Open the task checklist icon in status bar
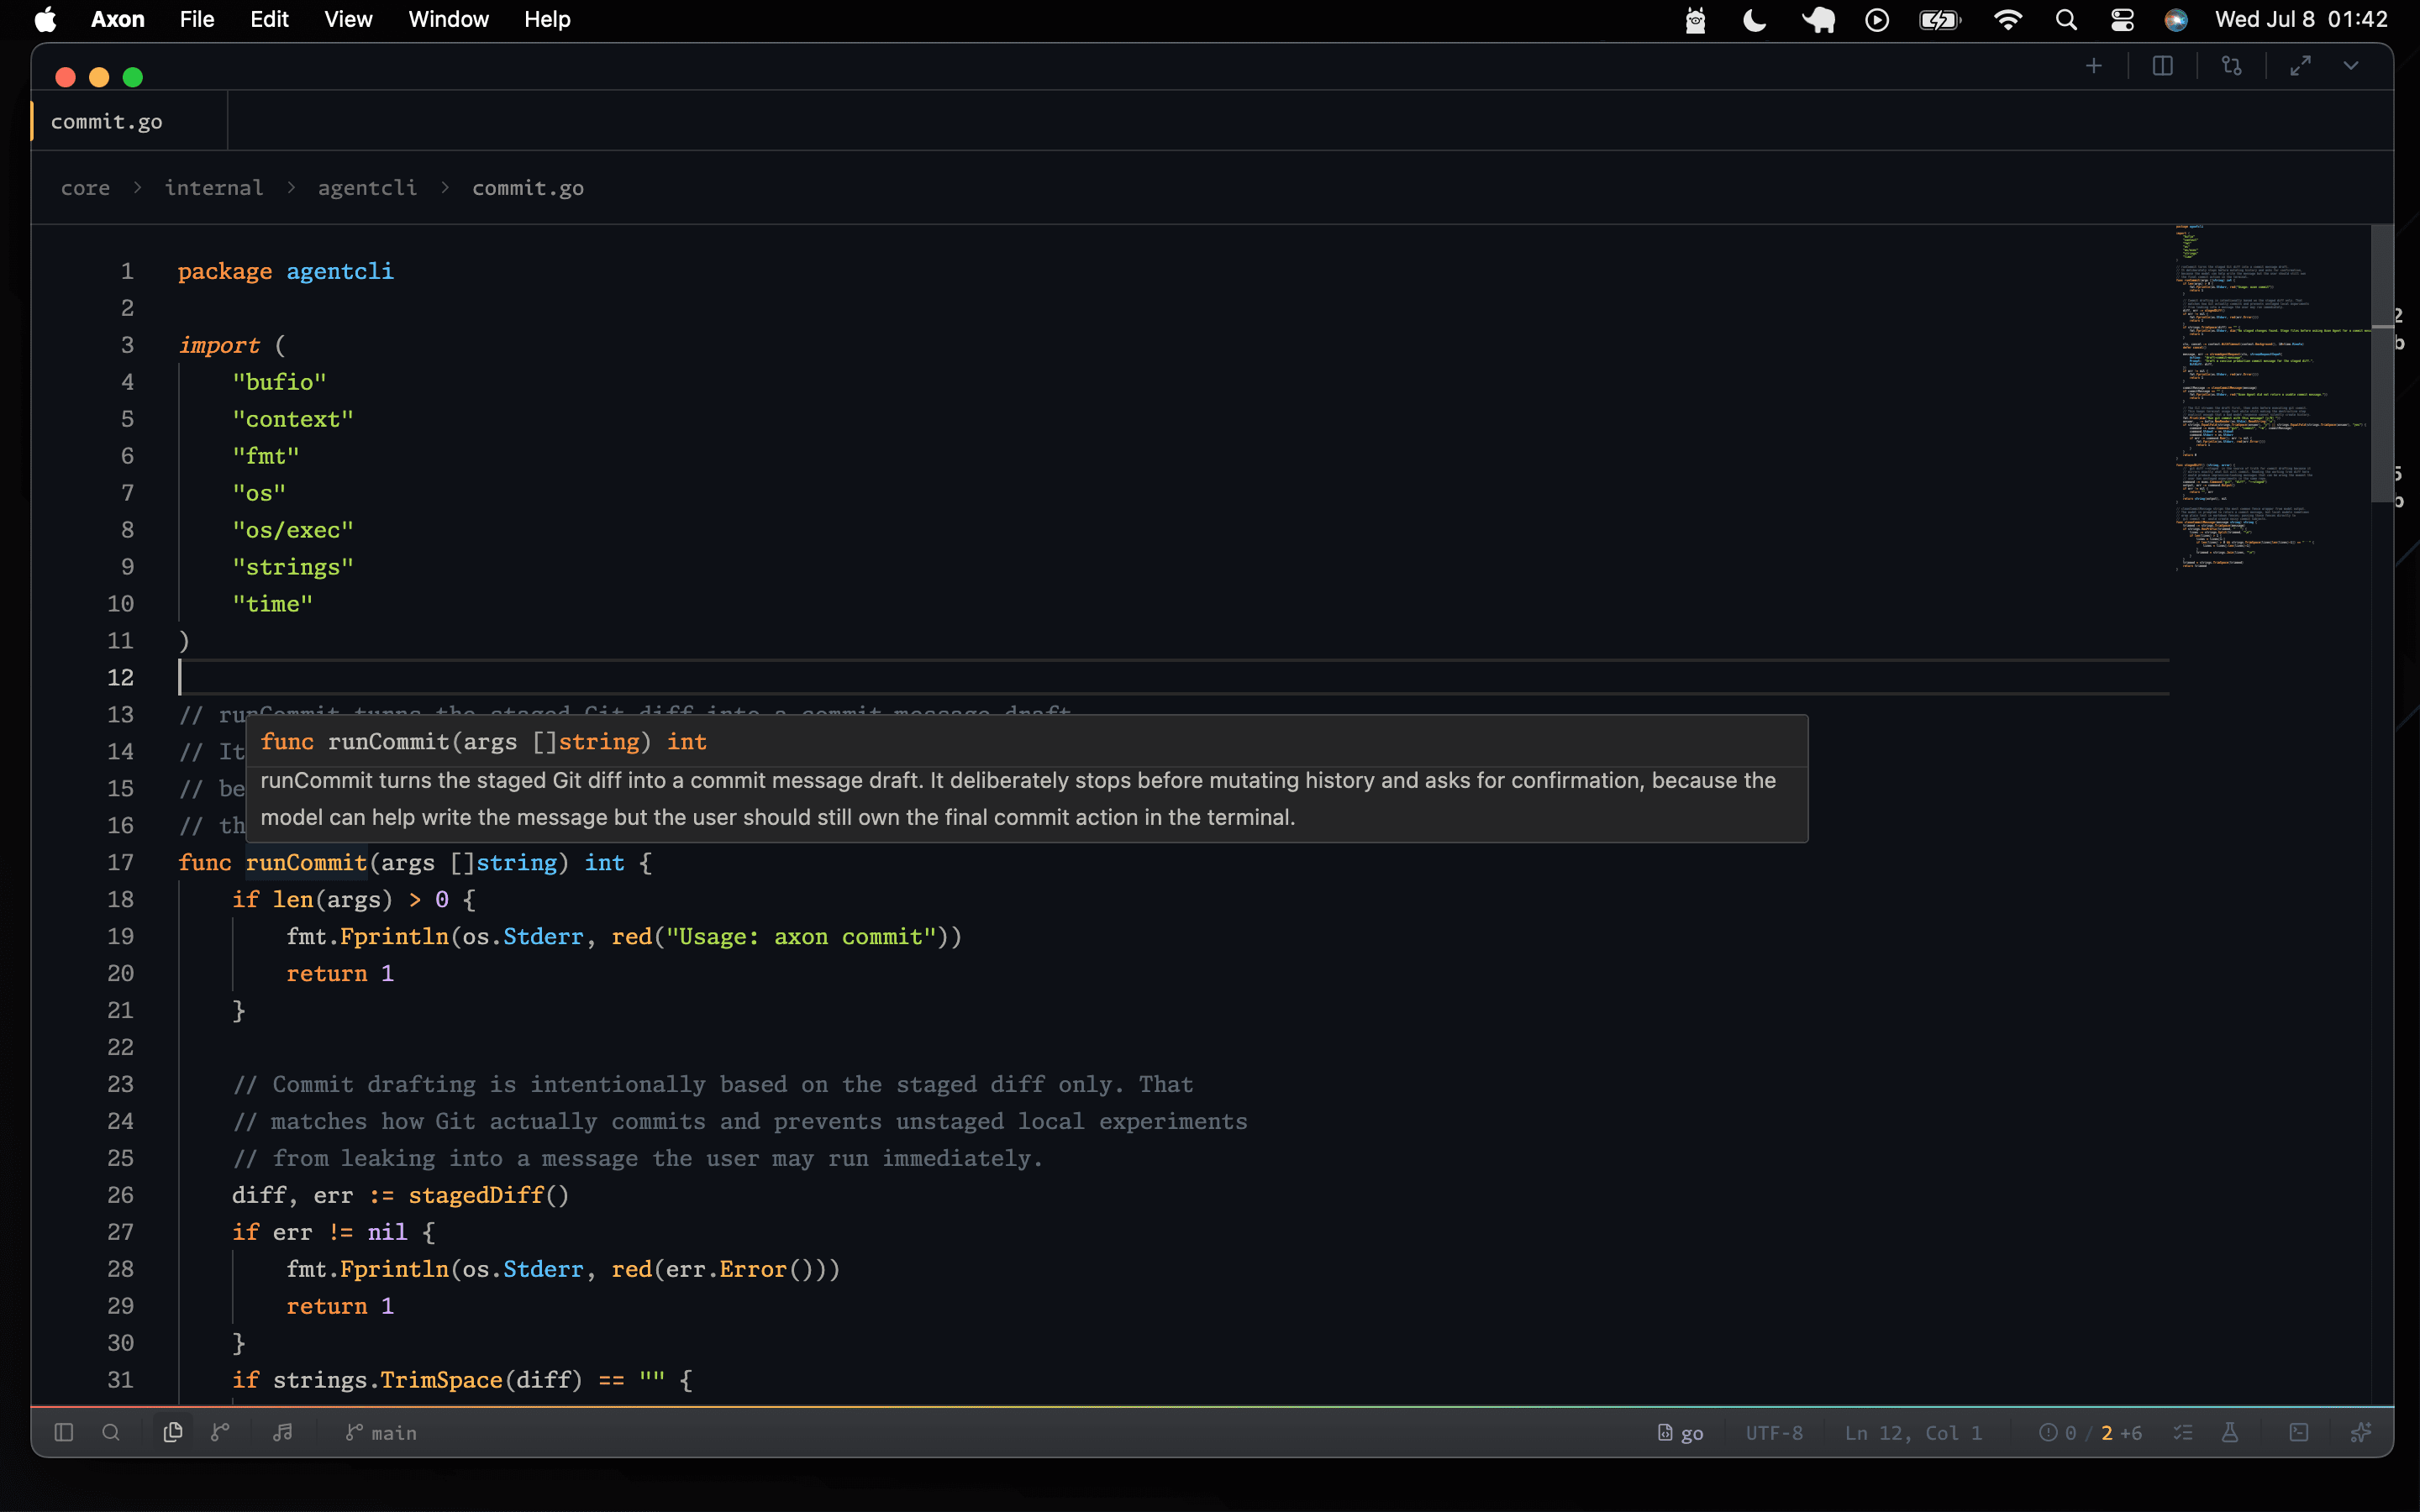This screenshot has height=1512, width=2420. 2183,1432
